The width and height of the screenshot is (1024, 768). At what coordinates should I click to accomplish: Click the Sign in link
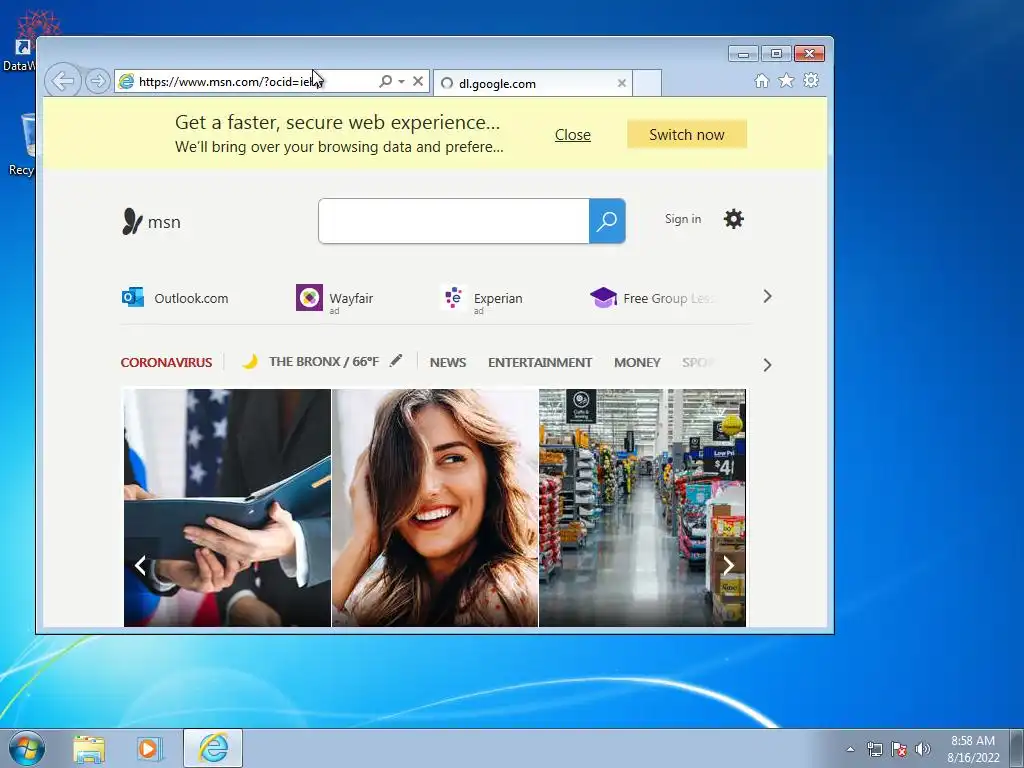click(x=682, y=219)
